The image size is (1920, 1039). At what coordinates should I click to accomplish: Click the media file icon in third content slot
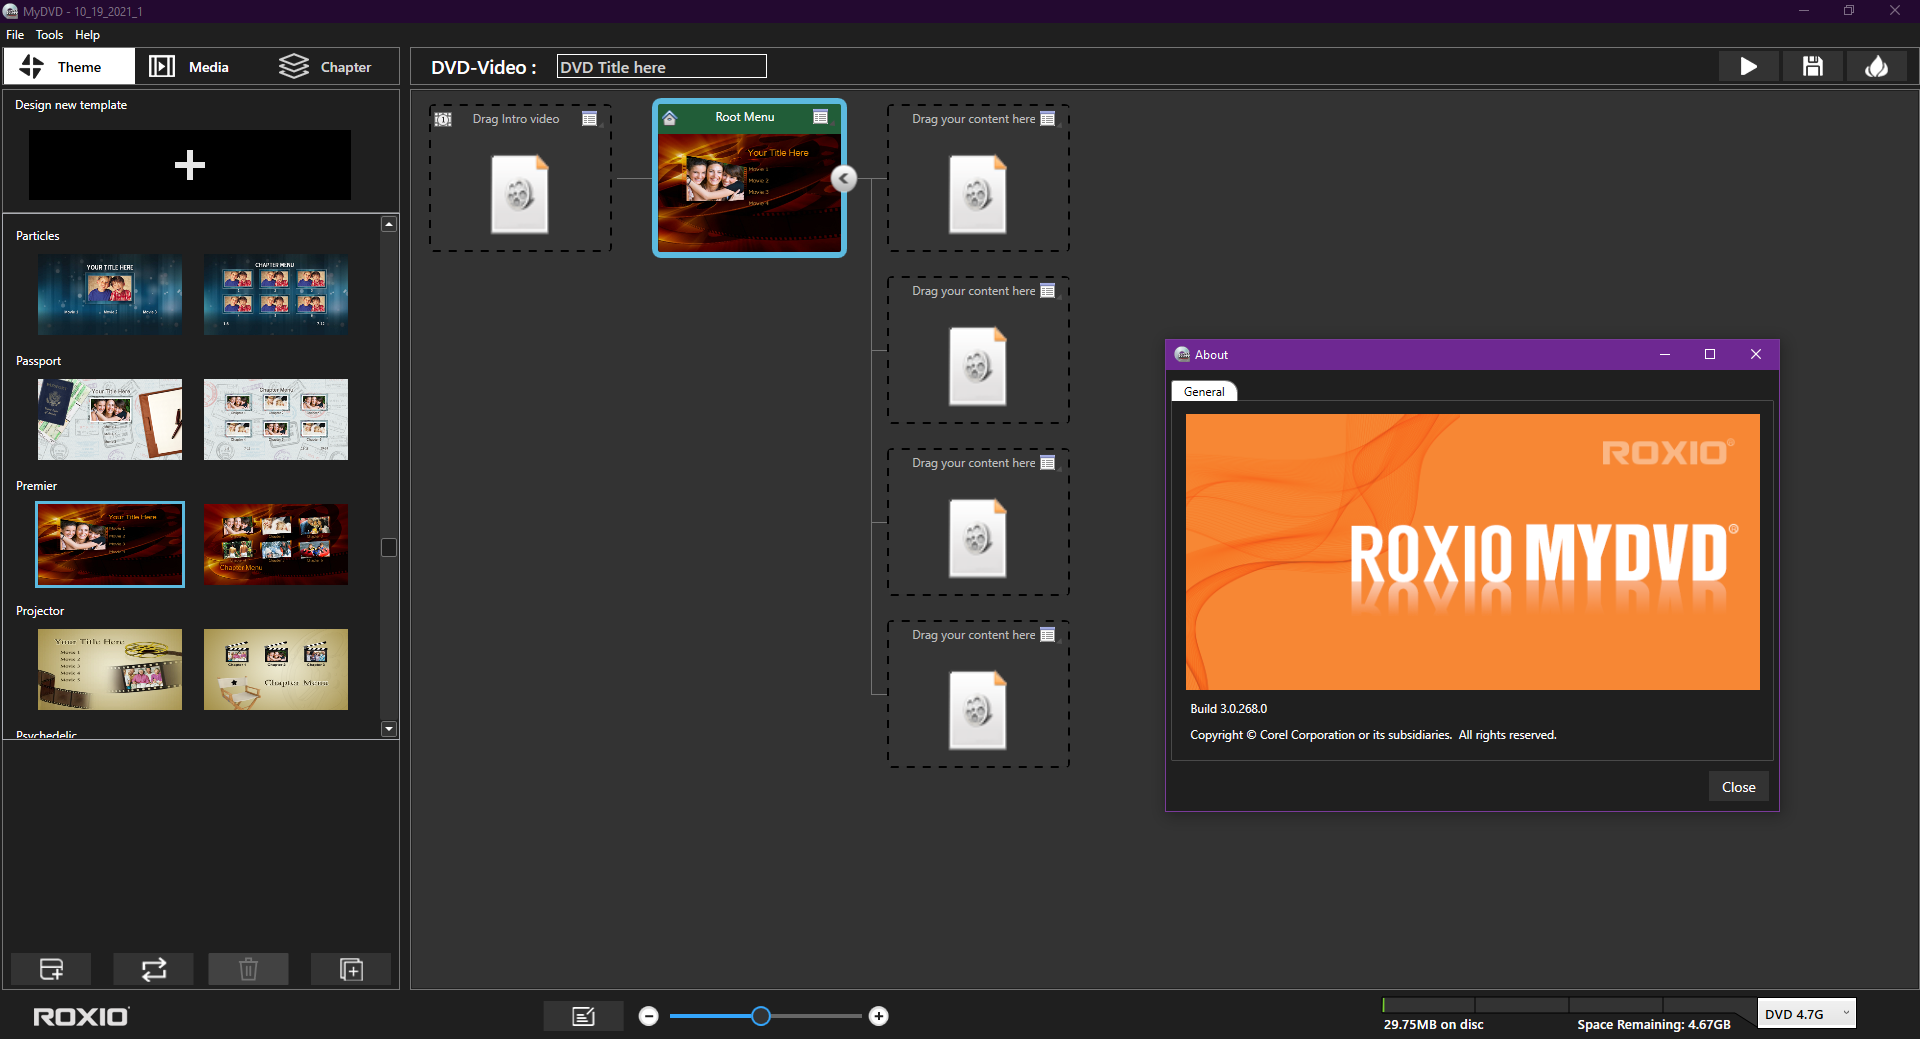point(977,538)
